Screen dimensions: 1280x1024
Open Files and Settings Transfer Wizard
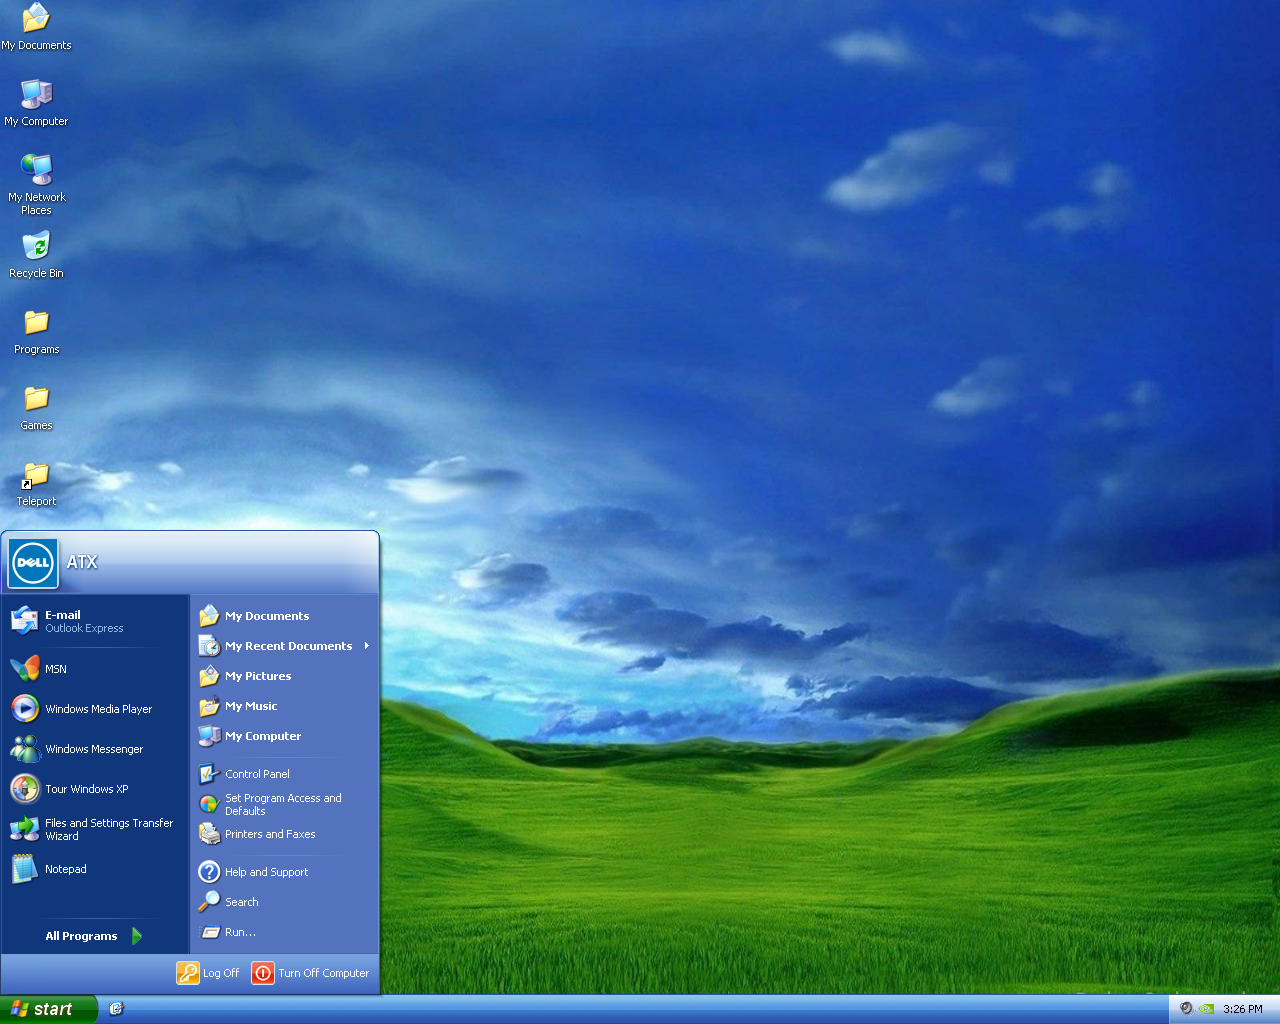[x=95, y=829]
